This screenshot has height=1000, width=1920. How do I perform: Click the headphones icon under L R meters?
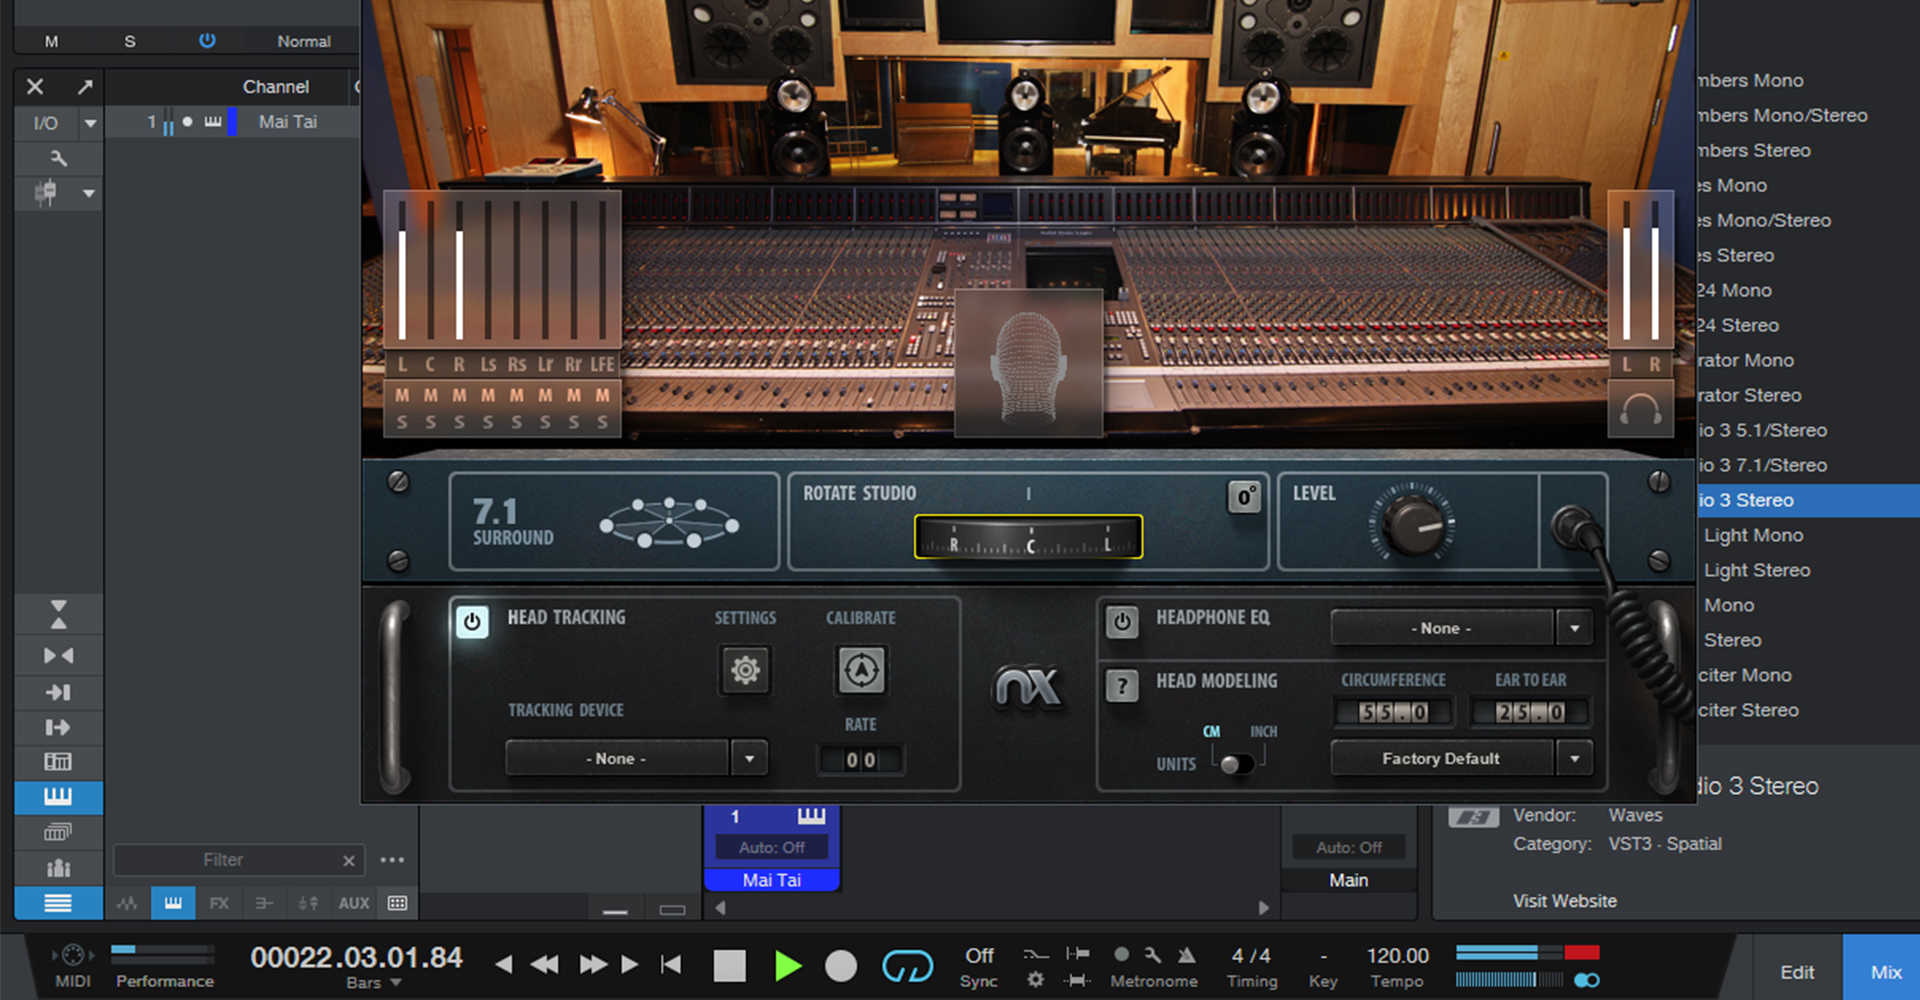[x=1640, y=411]
